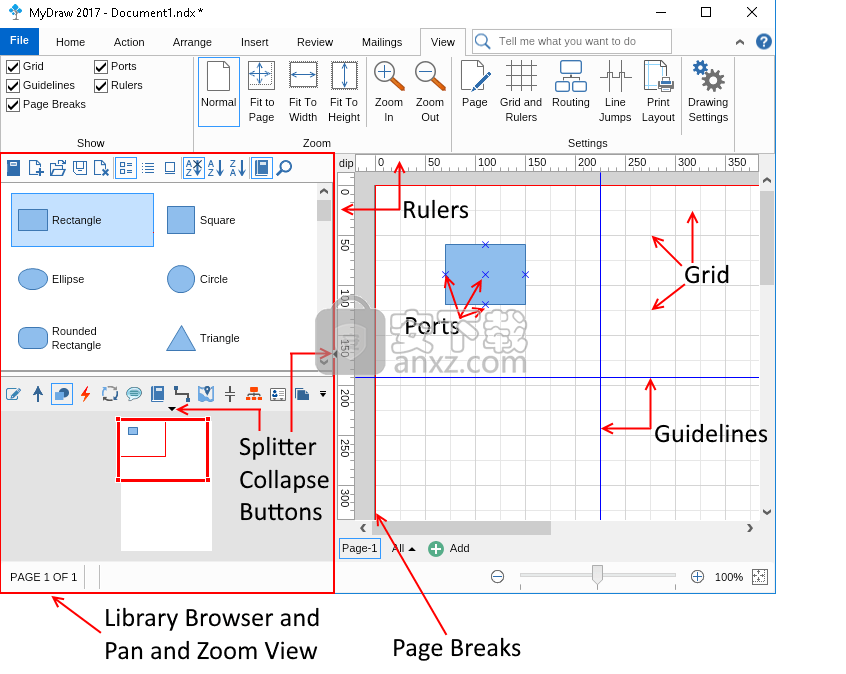This screenshot has width=846, height=674.
Task: Click Fit to Page zoom button
Action: pos(262,92)
